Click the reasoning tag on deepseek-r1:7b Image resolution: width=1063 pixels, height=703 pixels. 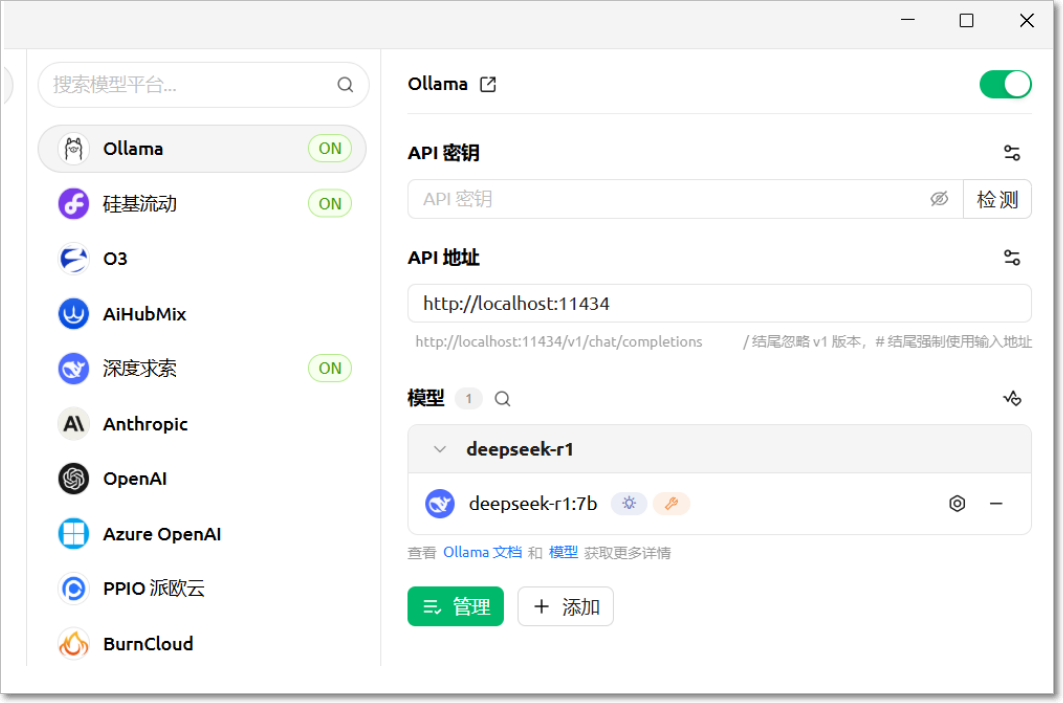(629, 504)
